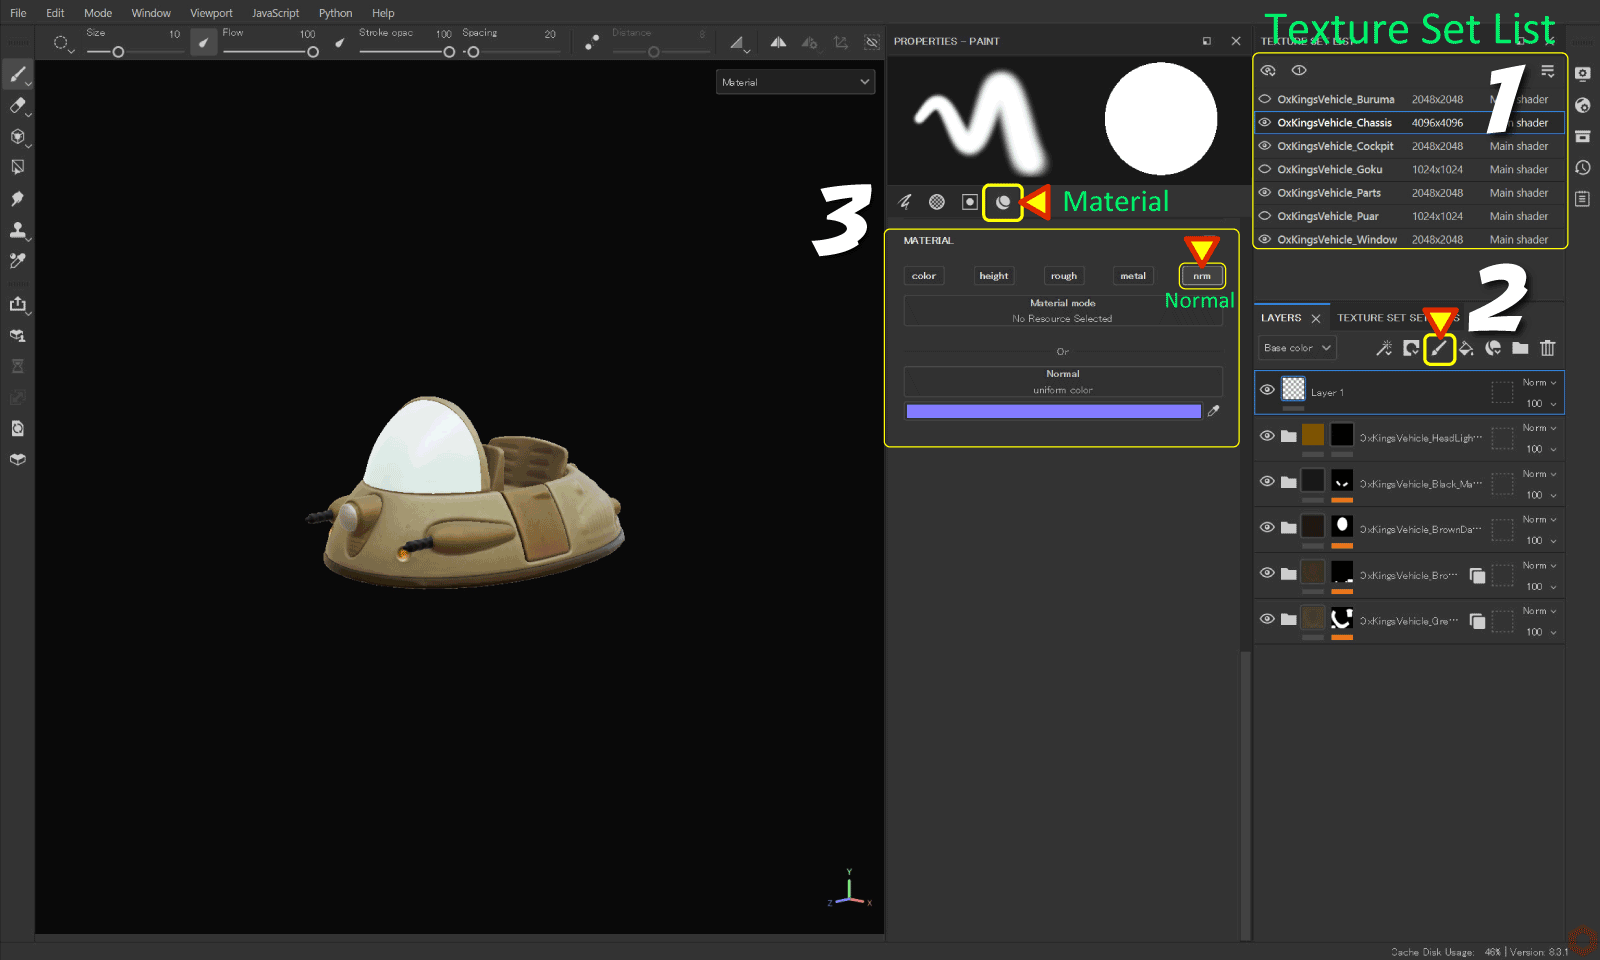Hide OxKingsVehicle_BrownDa folder layer
Viewport: 1600px width, 960px height.
pos(1267,527)
